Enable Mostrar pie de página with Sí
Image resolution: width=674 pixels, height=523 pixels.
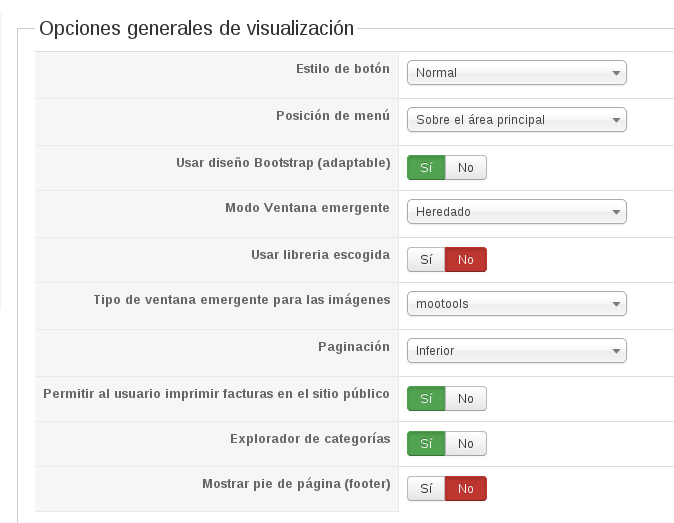[426, 489]
